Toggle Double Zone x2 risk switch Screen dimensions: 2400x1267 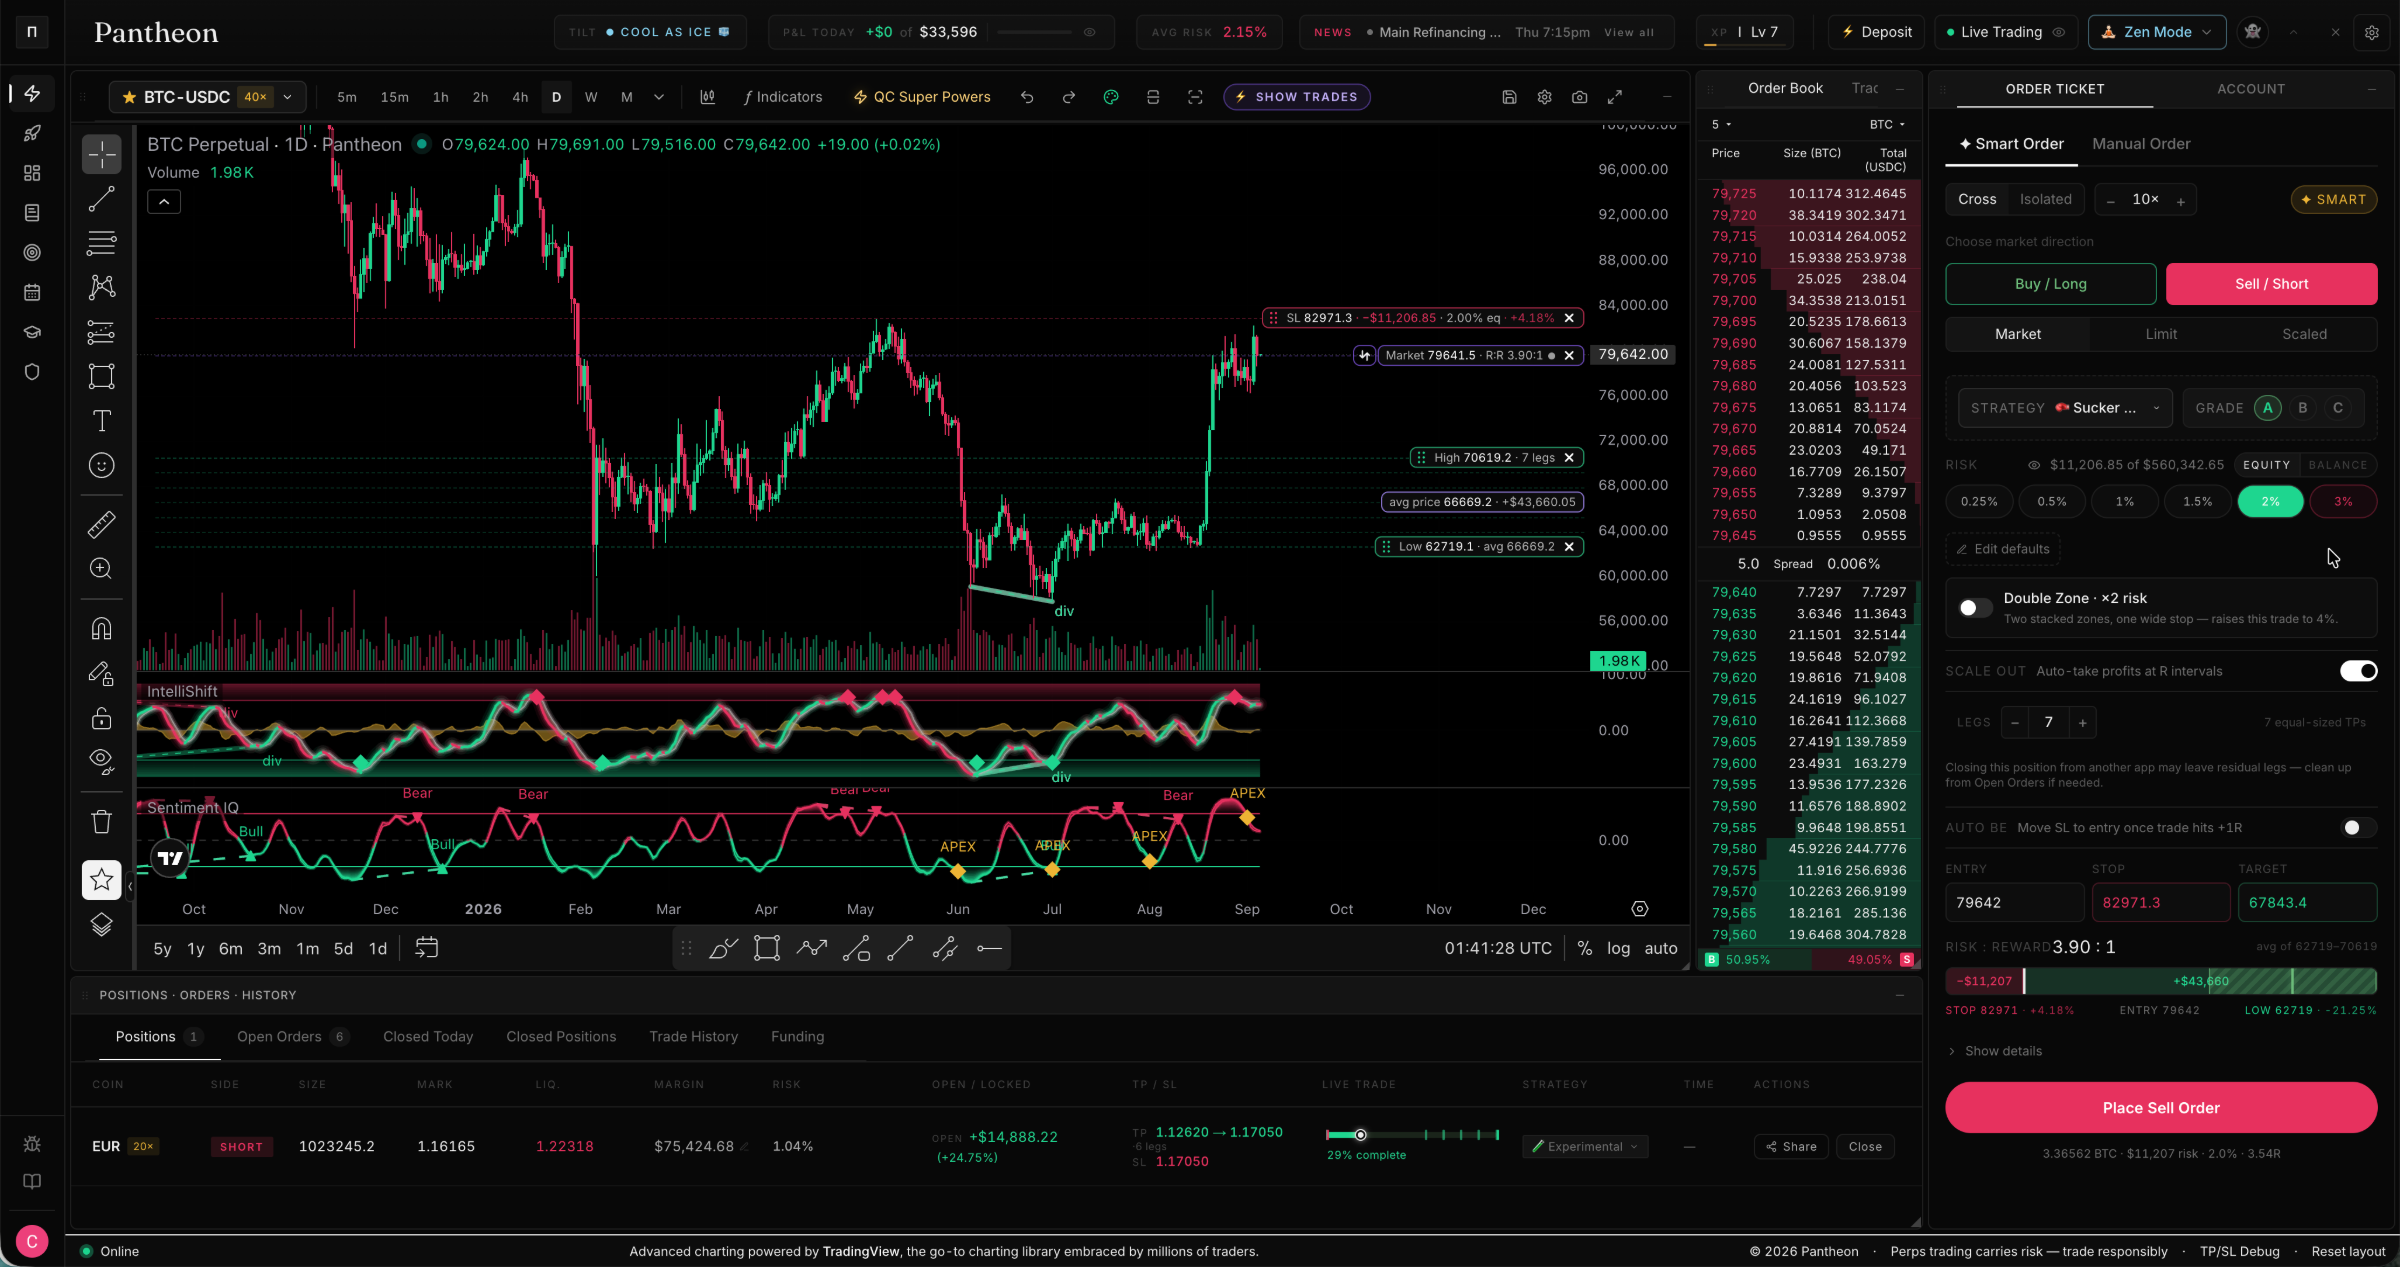[1974, 607]
